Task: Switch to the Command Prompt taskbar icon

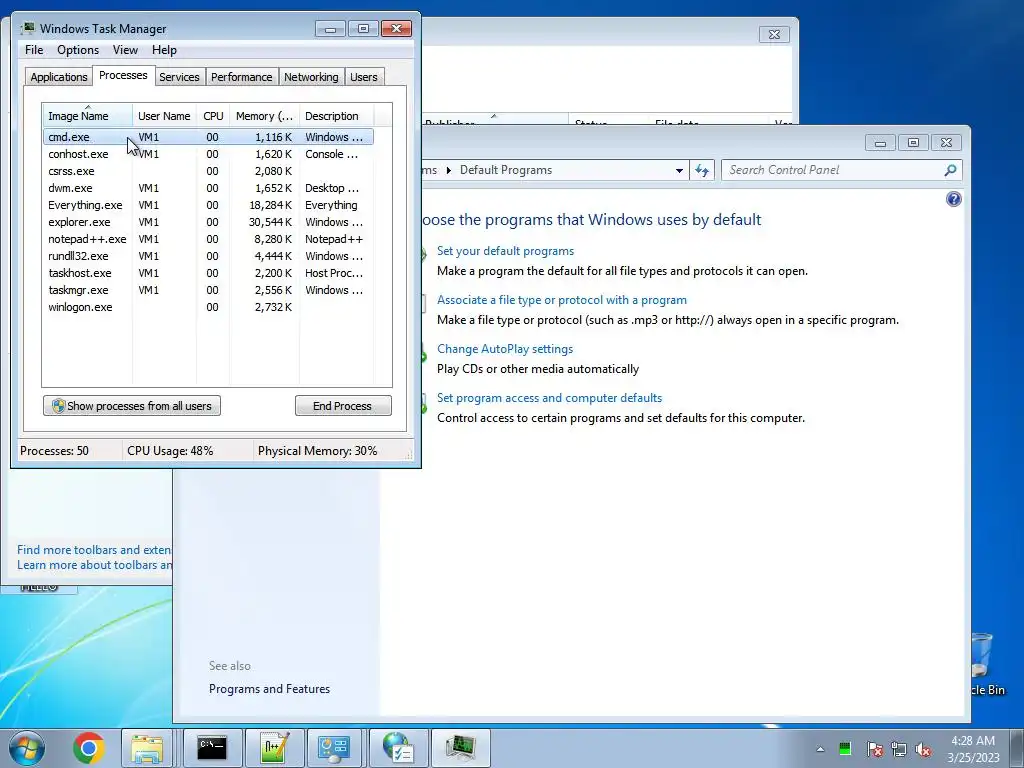Action: (x=212, y=748)
